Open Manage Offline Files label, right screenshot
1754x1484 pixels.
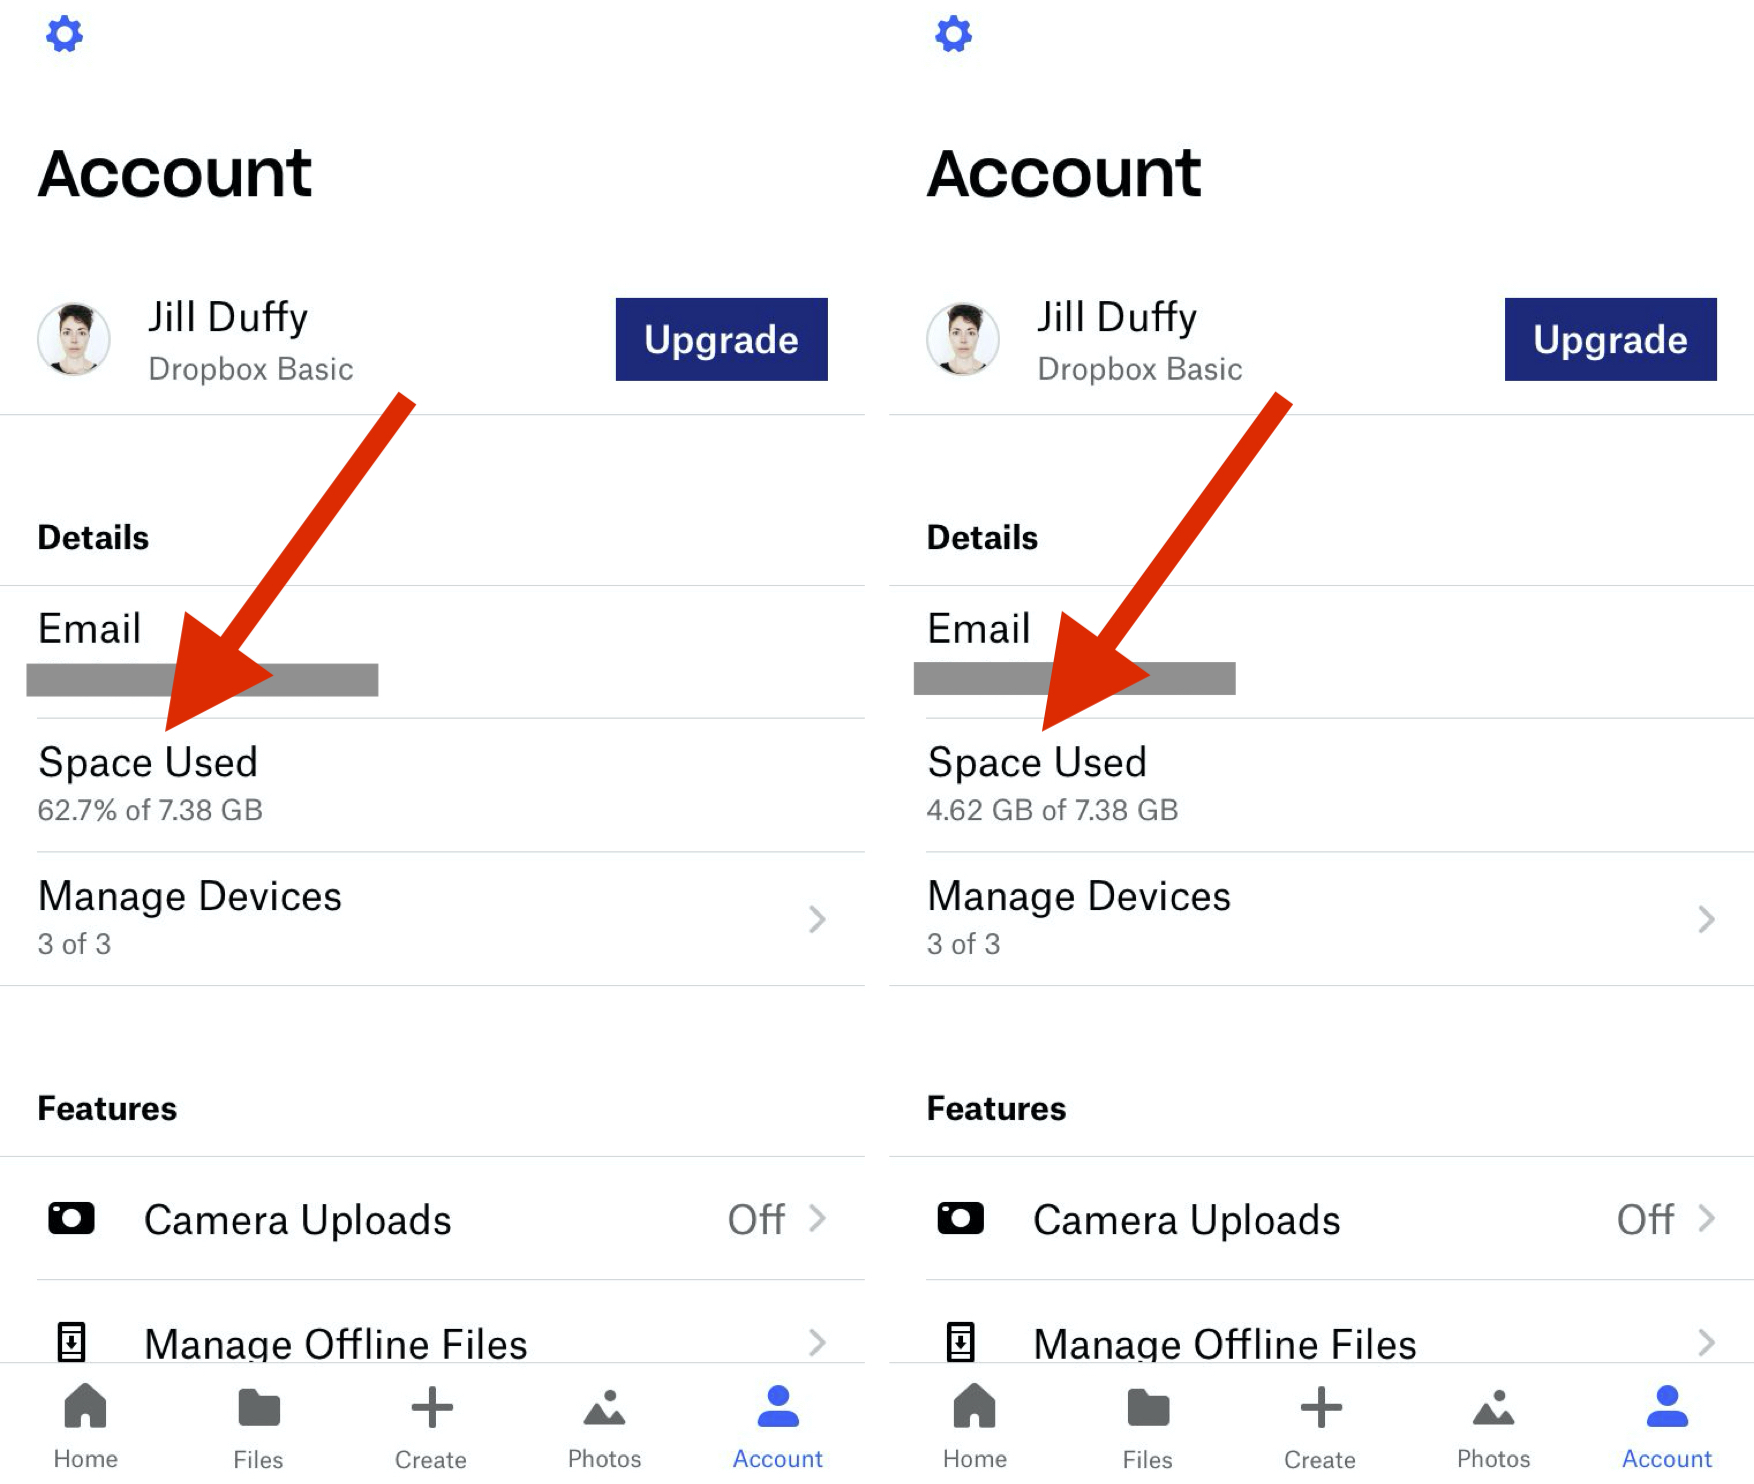click(1225, 1343)
